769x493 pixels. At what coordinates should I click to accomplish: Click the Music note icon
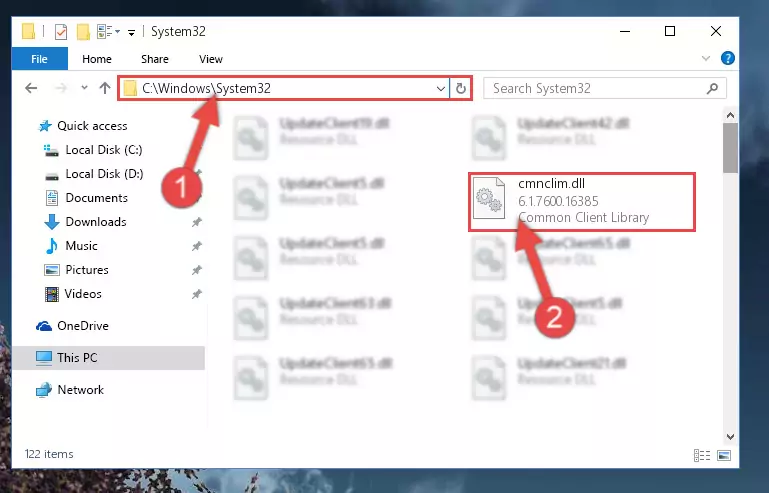point(51,246)
